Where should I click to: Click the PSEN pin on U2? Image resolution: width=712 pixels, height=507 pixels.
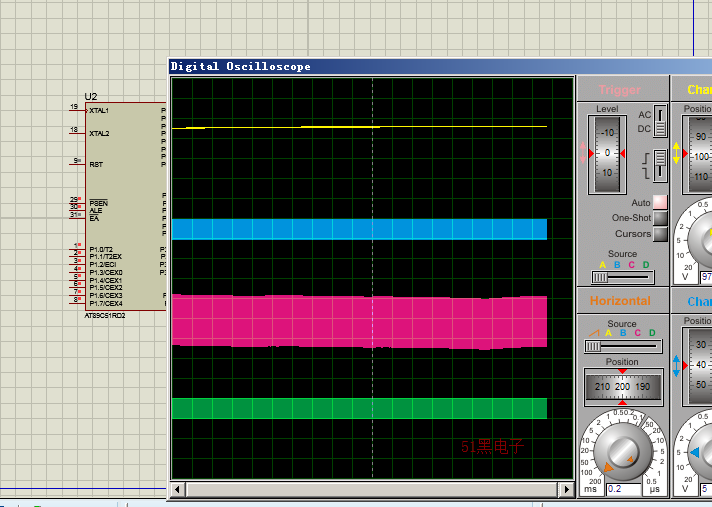pyautogui.click(x=98, y=203)
